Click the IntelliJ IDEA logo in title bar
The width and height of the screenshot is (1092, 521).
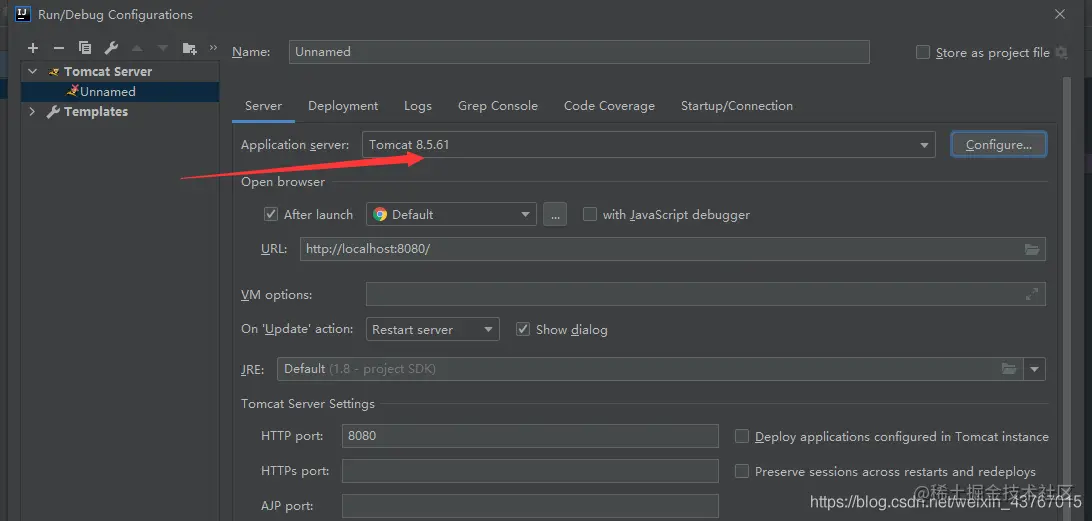pos(22,14)
